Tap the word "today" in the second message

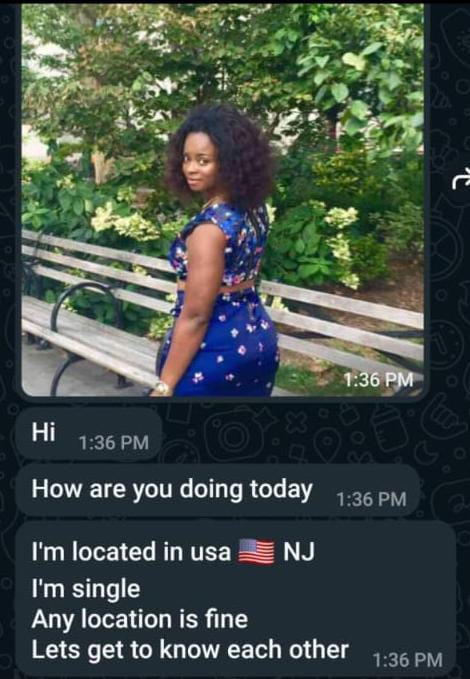click(281, 490)
